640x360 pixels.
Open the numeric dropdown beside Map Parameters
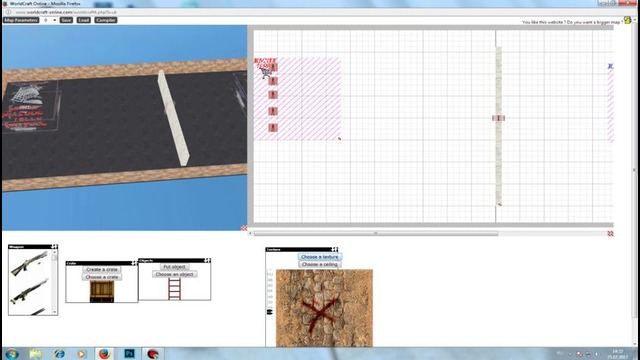pyautogui.click(x=49, y=20)
